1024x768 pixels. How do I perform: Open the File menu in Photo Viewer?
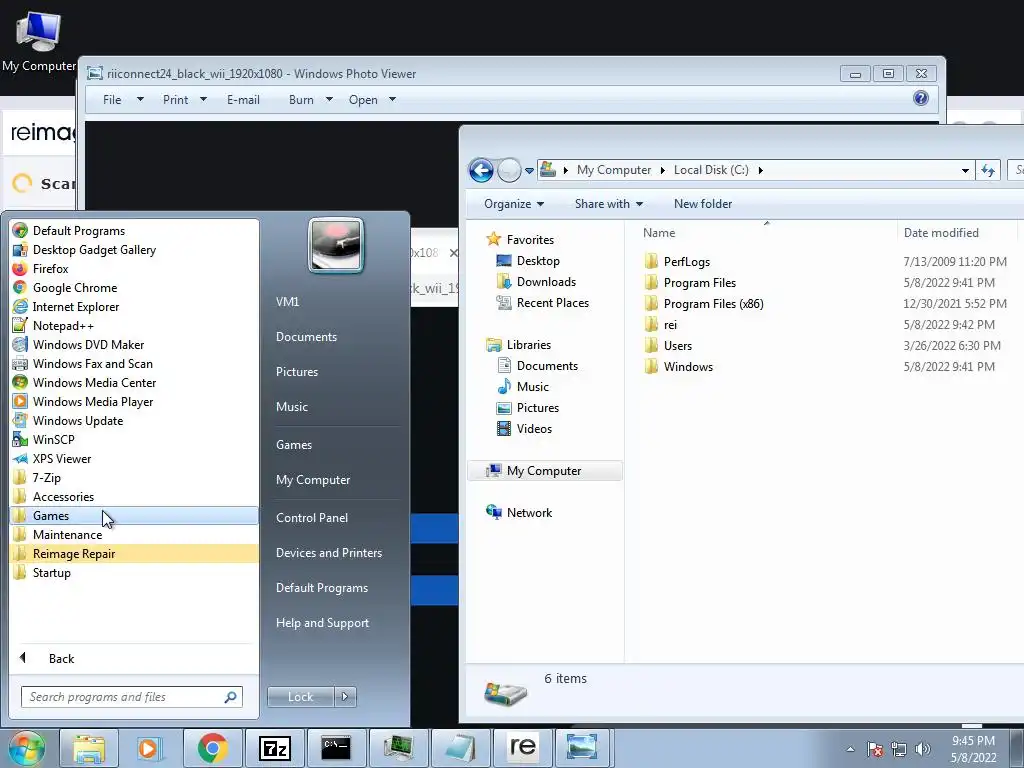123,100
